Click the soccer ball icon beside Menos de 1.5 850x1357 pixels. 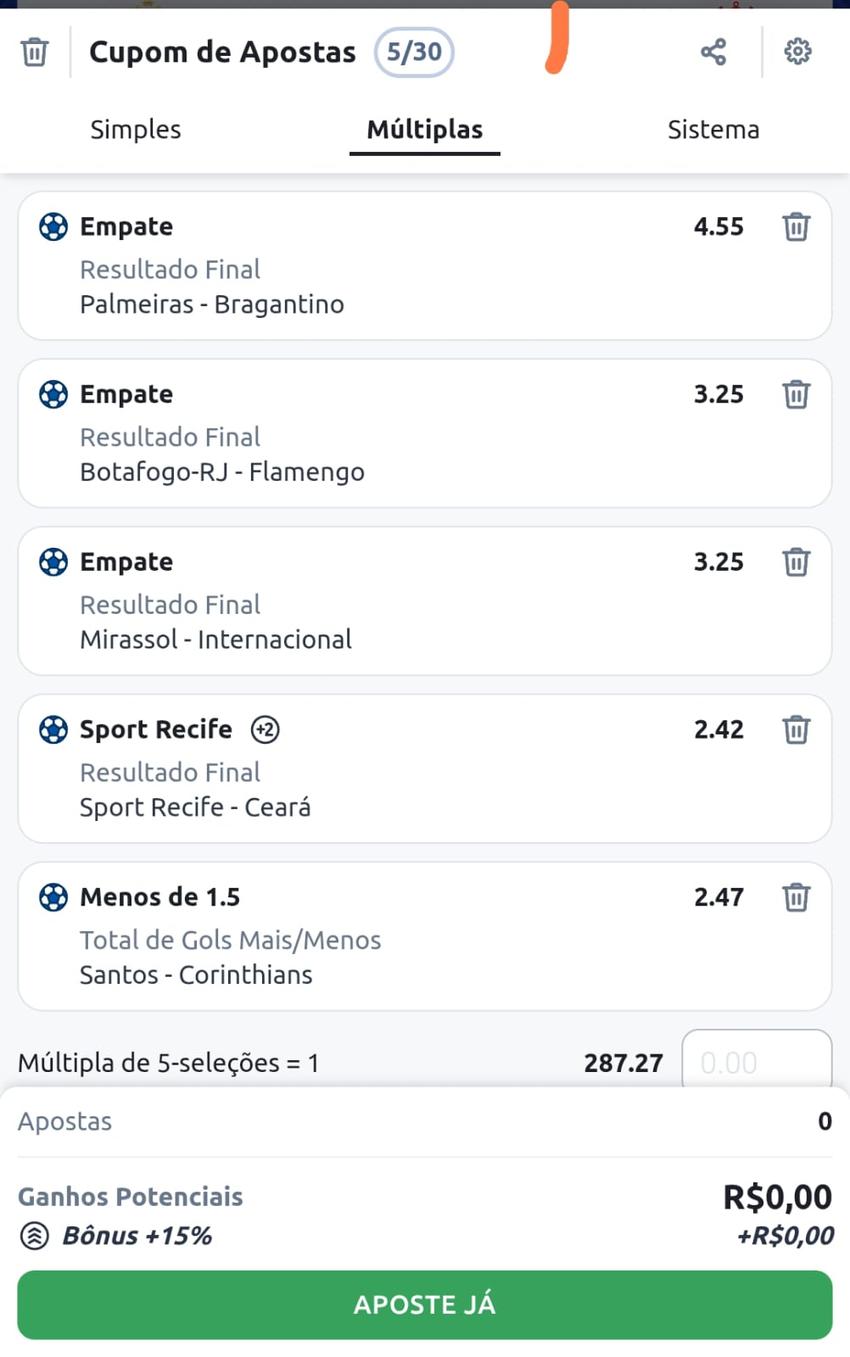[53, 897]
